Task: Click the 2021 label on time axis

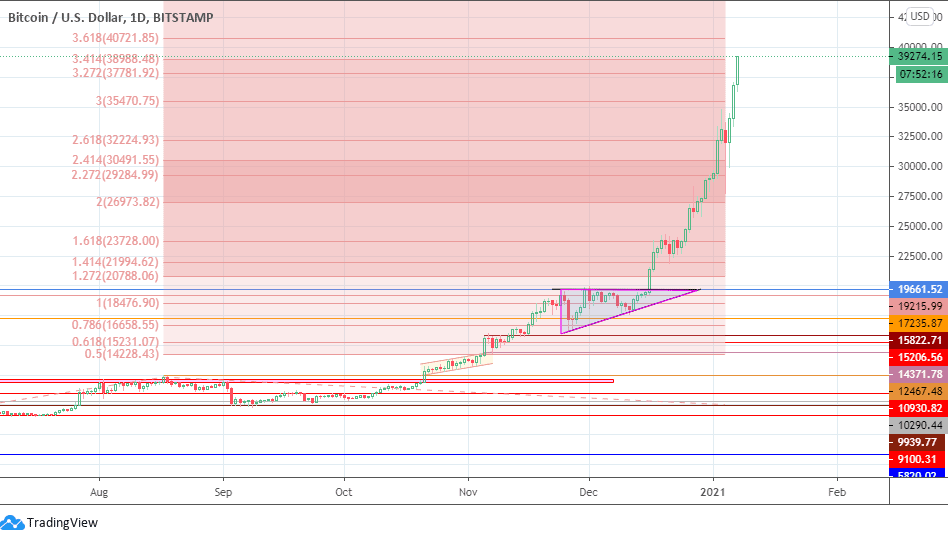Action: coord(713,492)
